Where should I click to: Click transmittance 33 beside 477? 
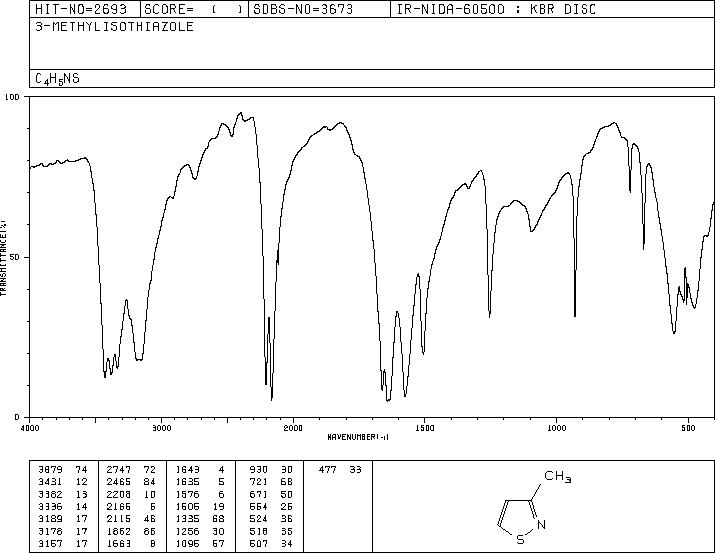point(355,470)
